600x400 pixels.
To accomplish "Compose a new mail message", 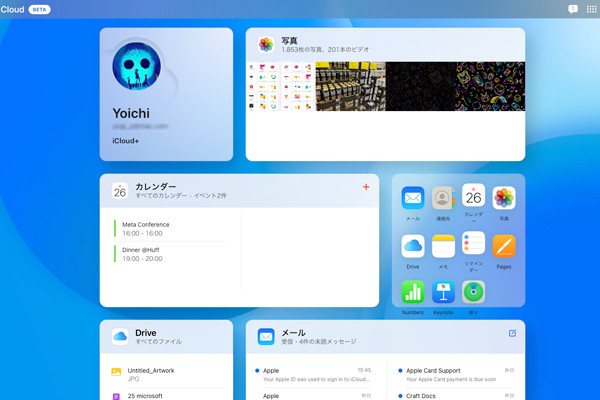I will [512, 333].
